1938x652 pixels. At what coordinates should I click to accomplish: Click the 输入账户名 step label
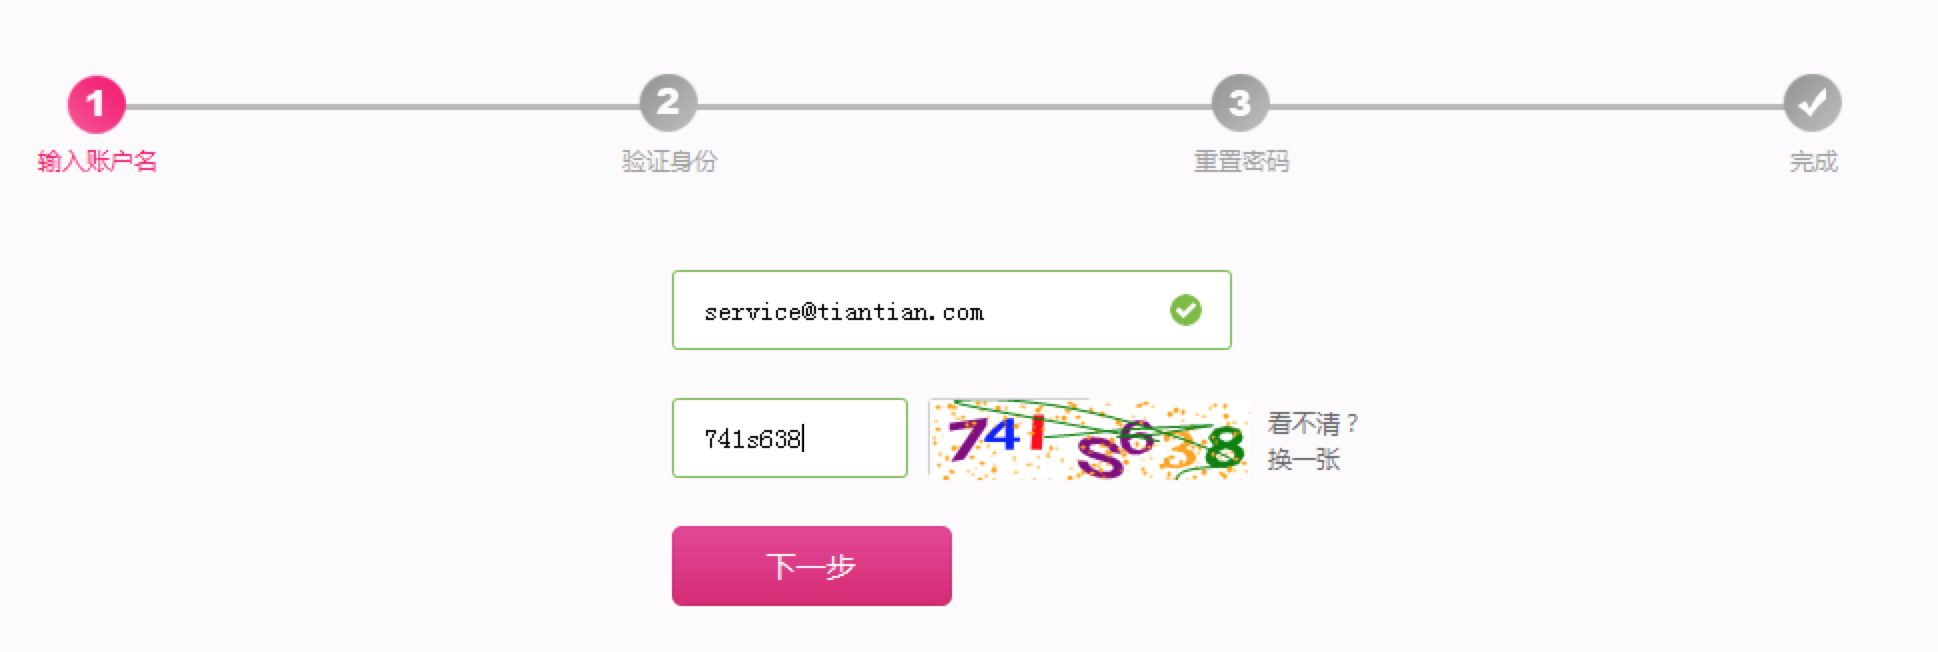click(x=97, y=161)
